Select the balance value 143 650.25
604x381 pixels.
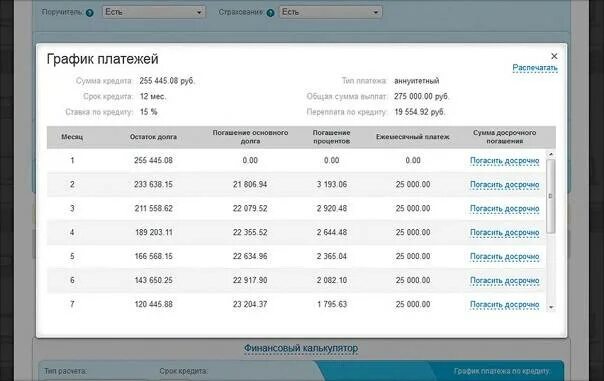[153, 280]
